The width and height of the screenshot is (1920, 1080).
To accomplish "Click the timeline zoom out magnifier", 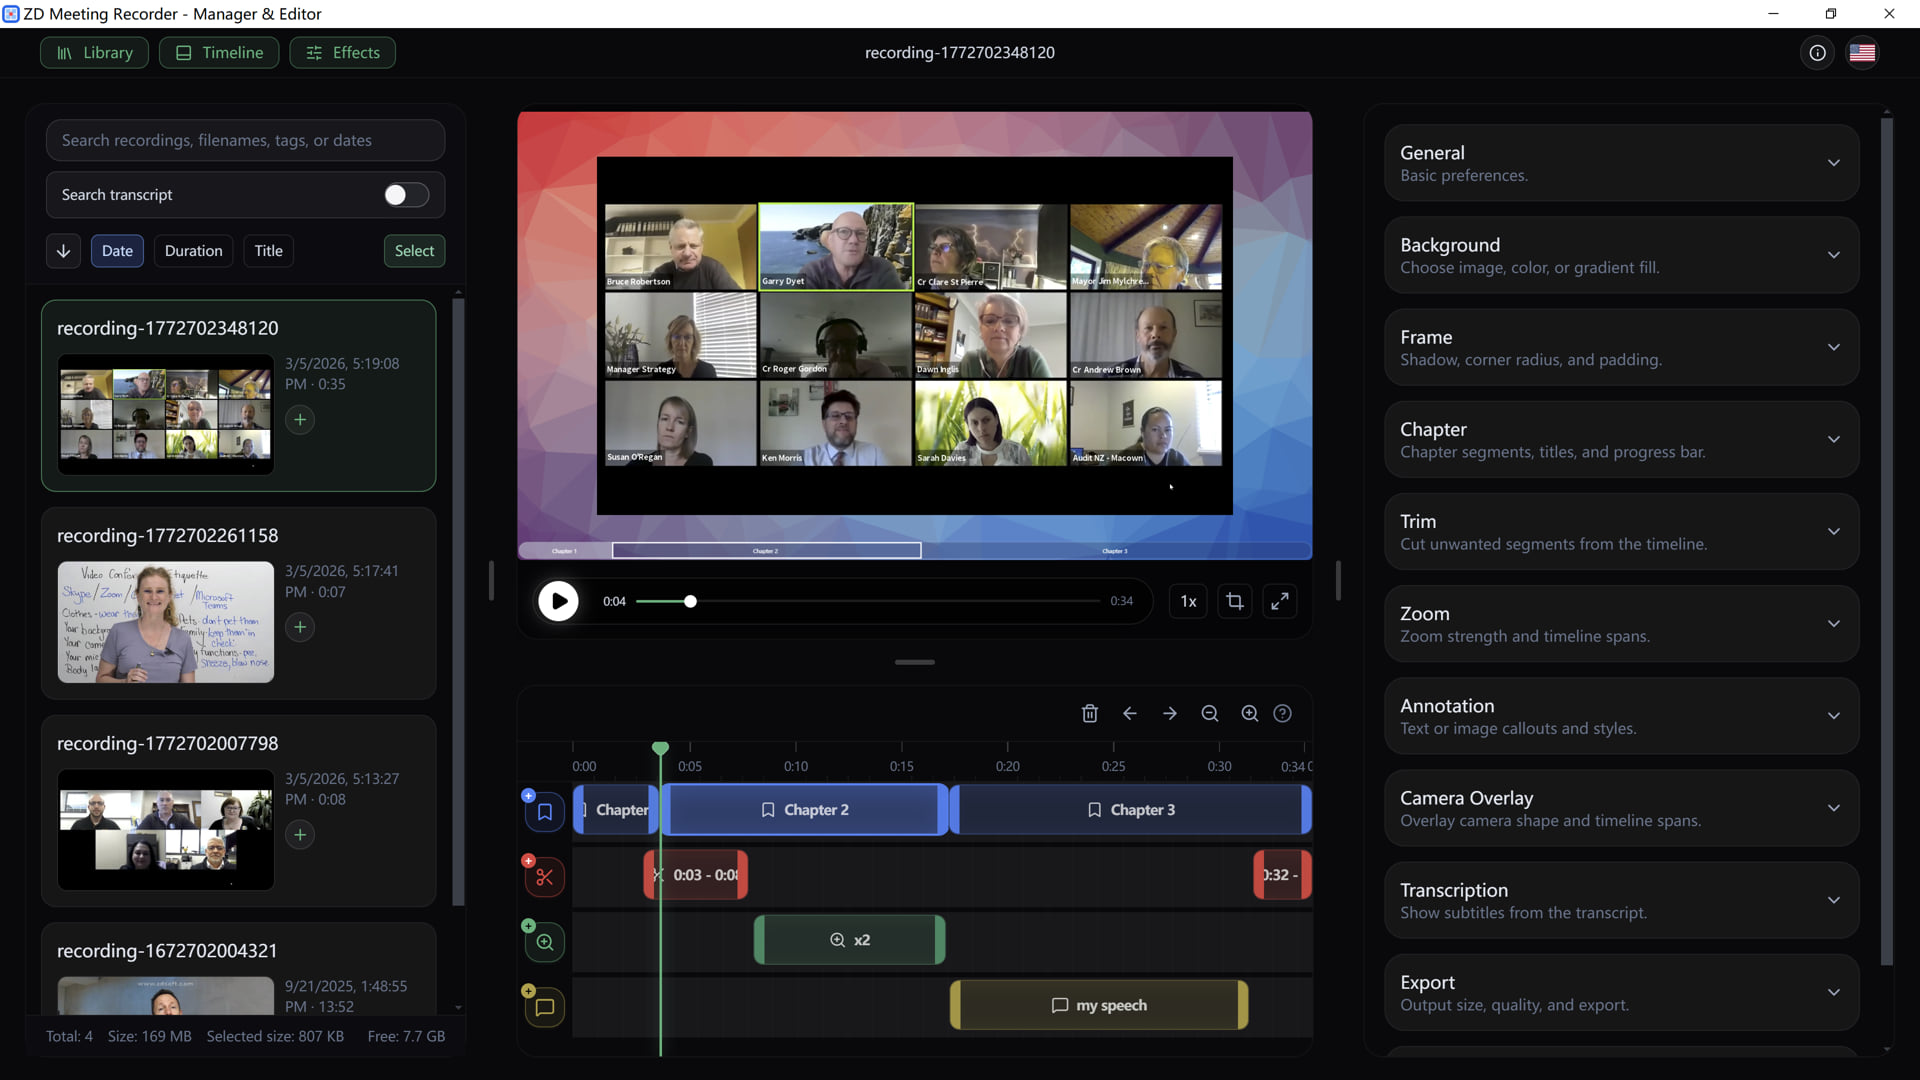I will click(1210, 713).
